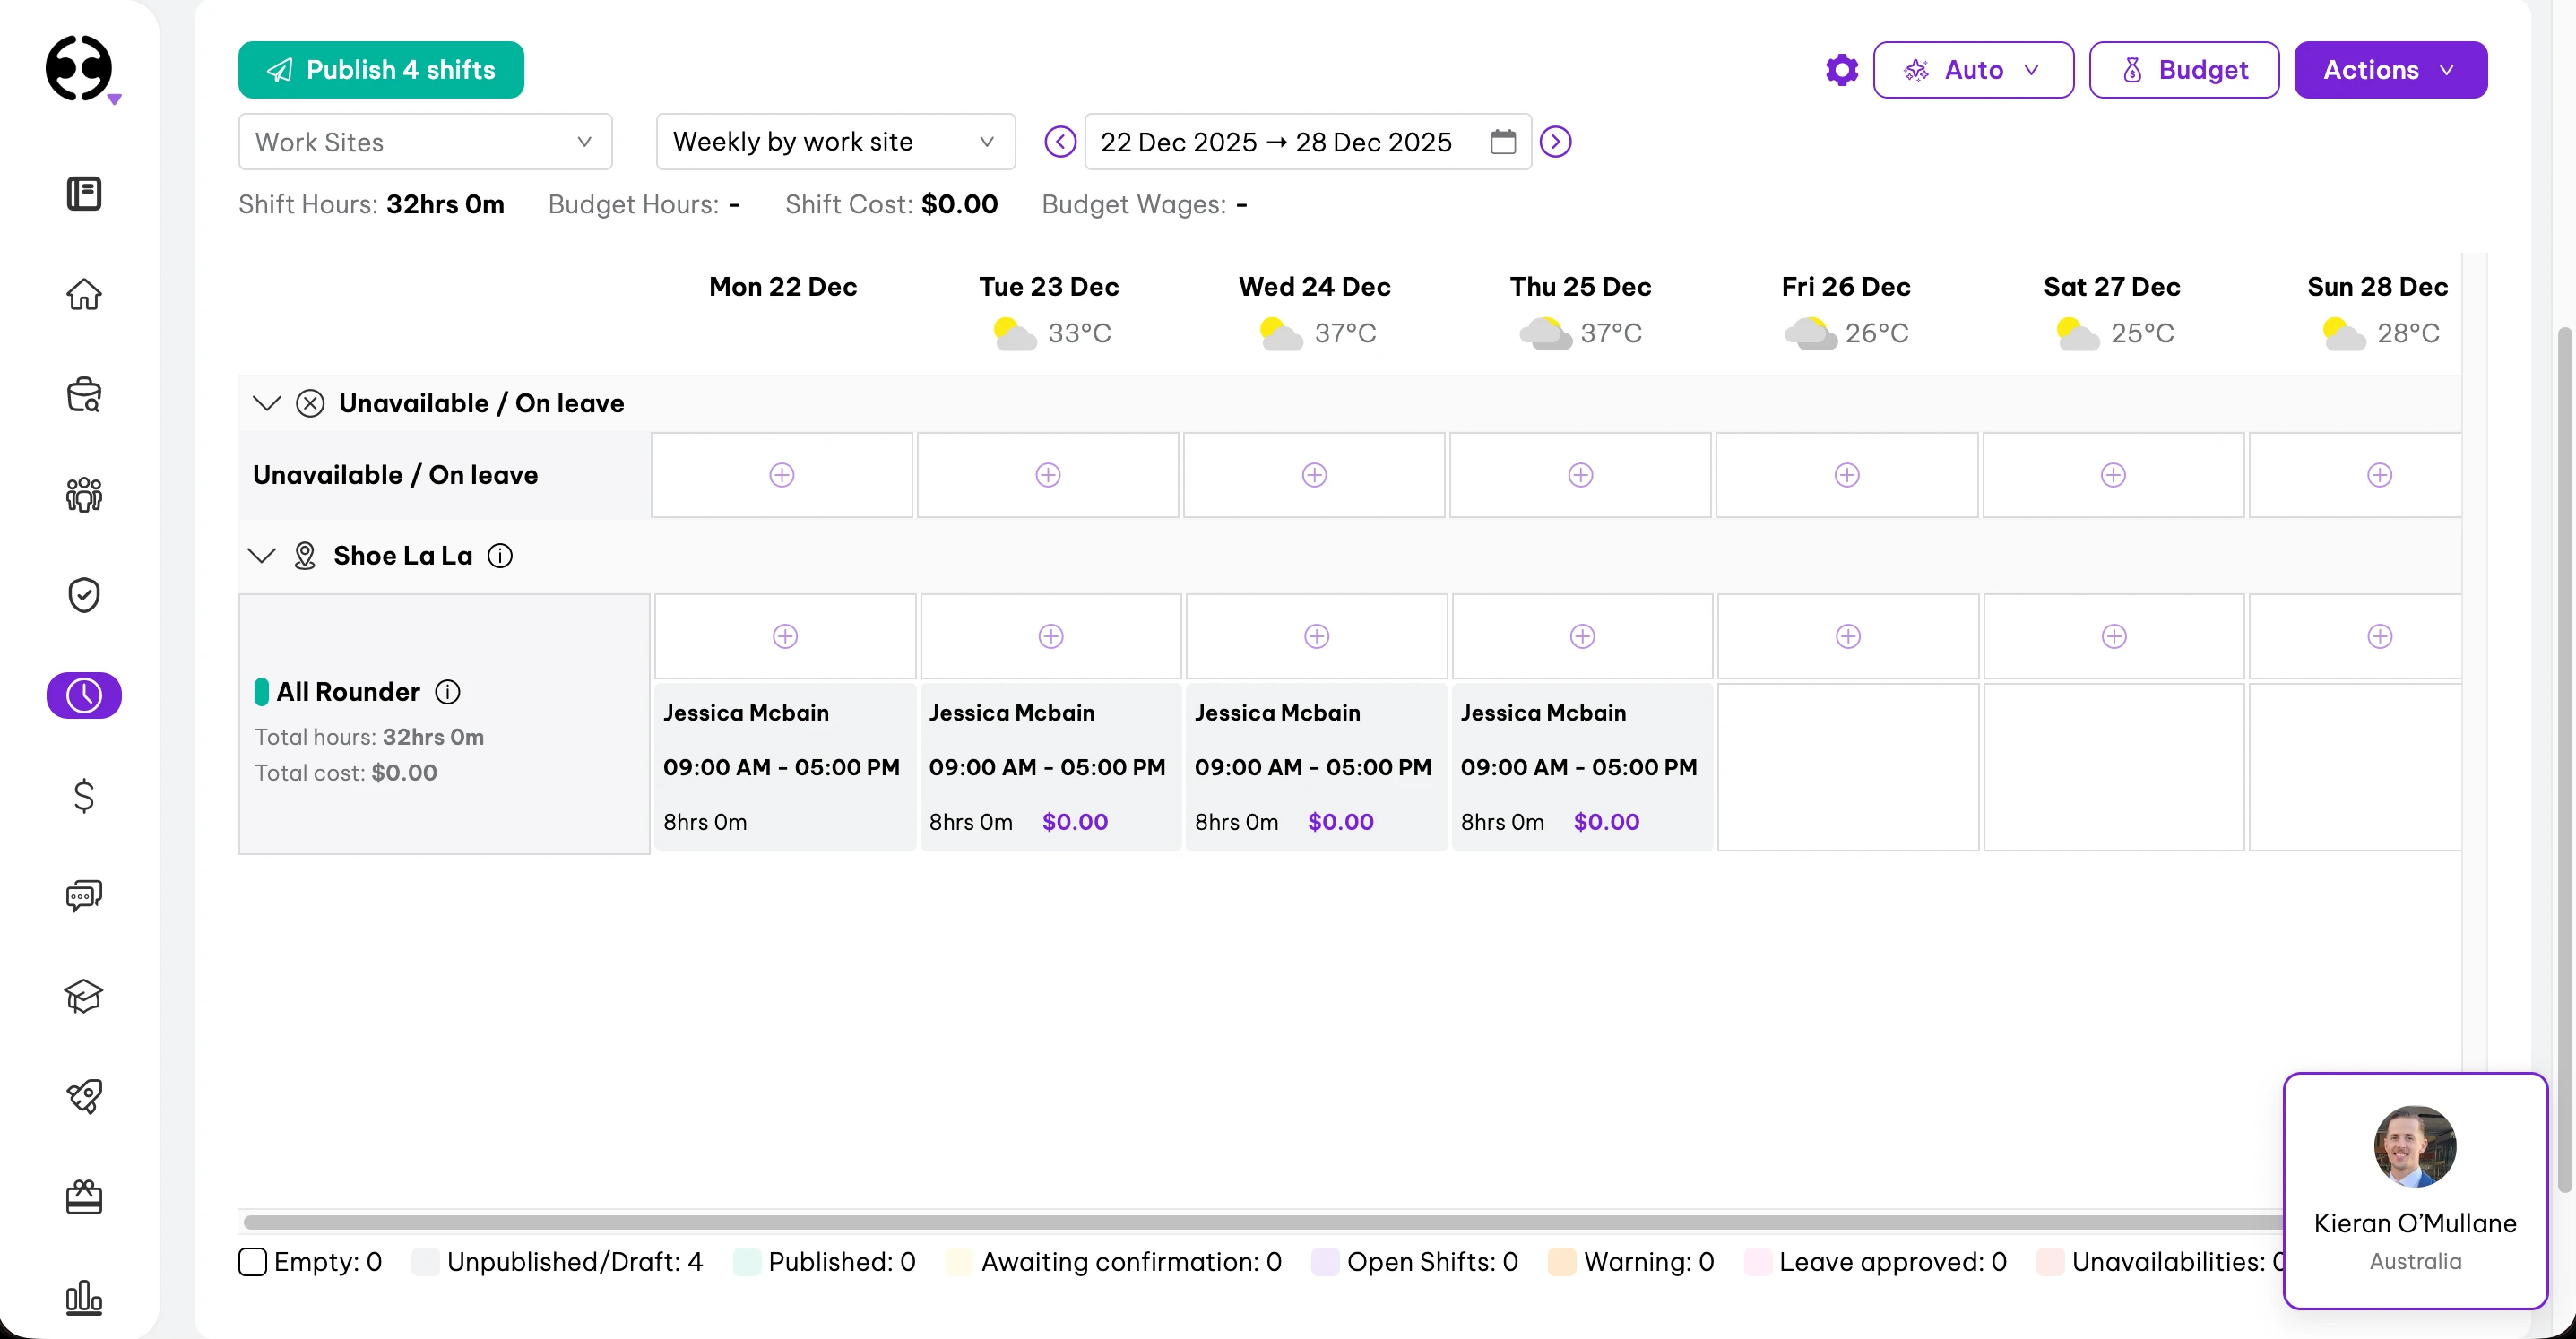Toggle the Empty filter checkbox in the legend
The width and height of the screenshot is (2576, 1339).
tap(253, 1262)
